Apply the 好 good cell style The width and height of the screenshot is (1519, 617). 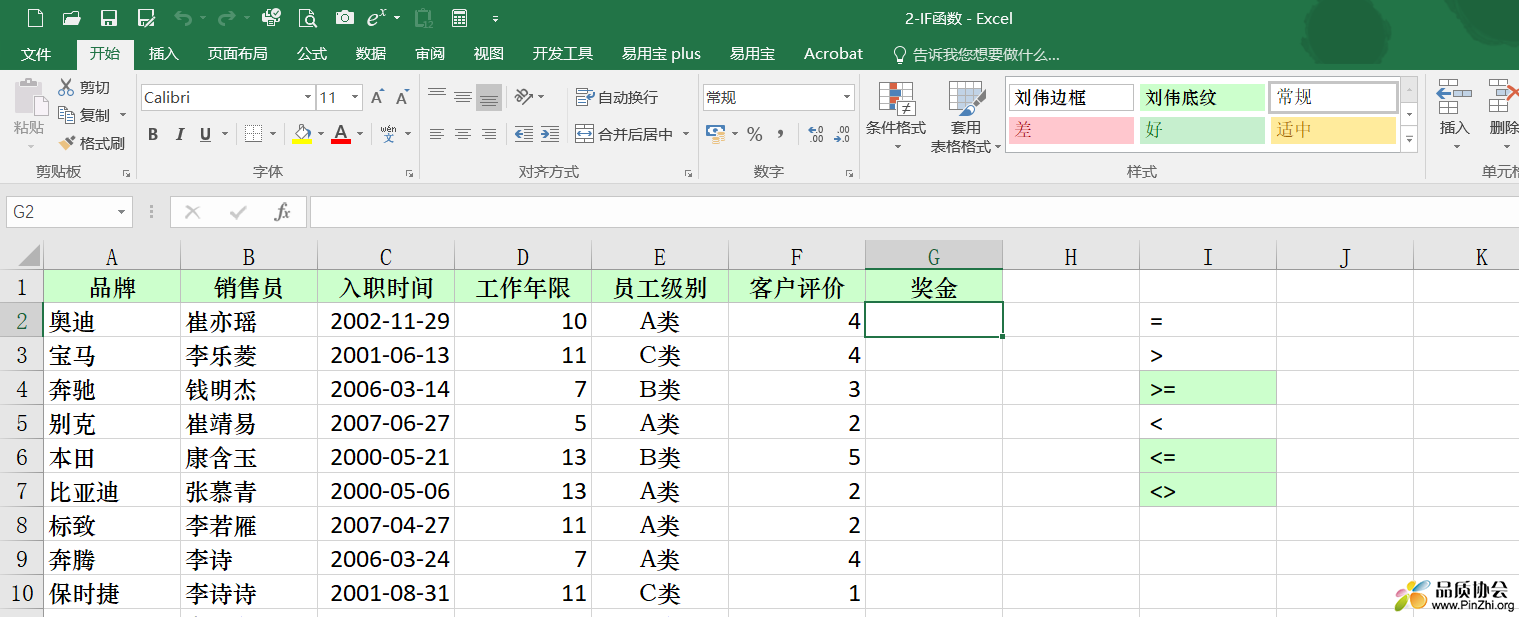1202,130
